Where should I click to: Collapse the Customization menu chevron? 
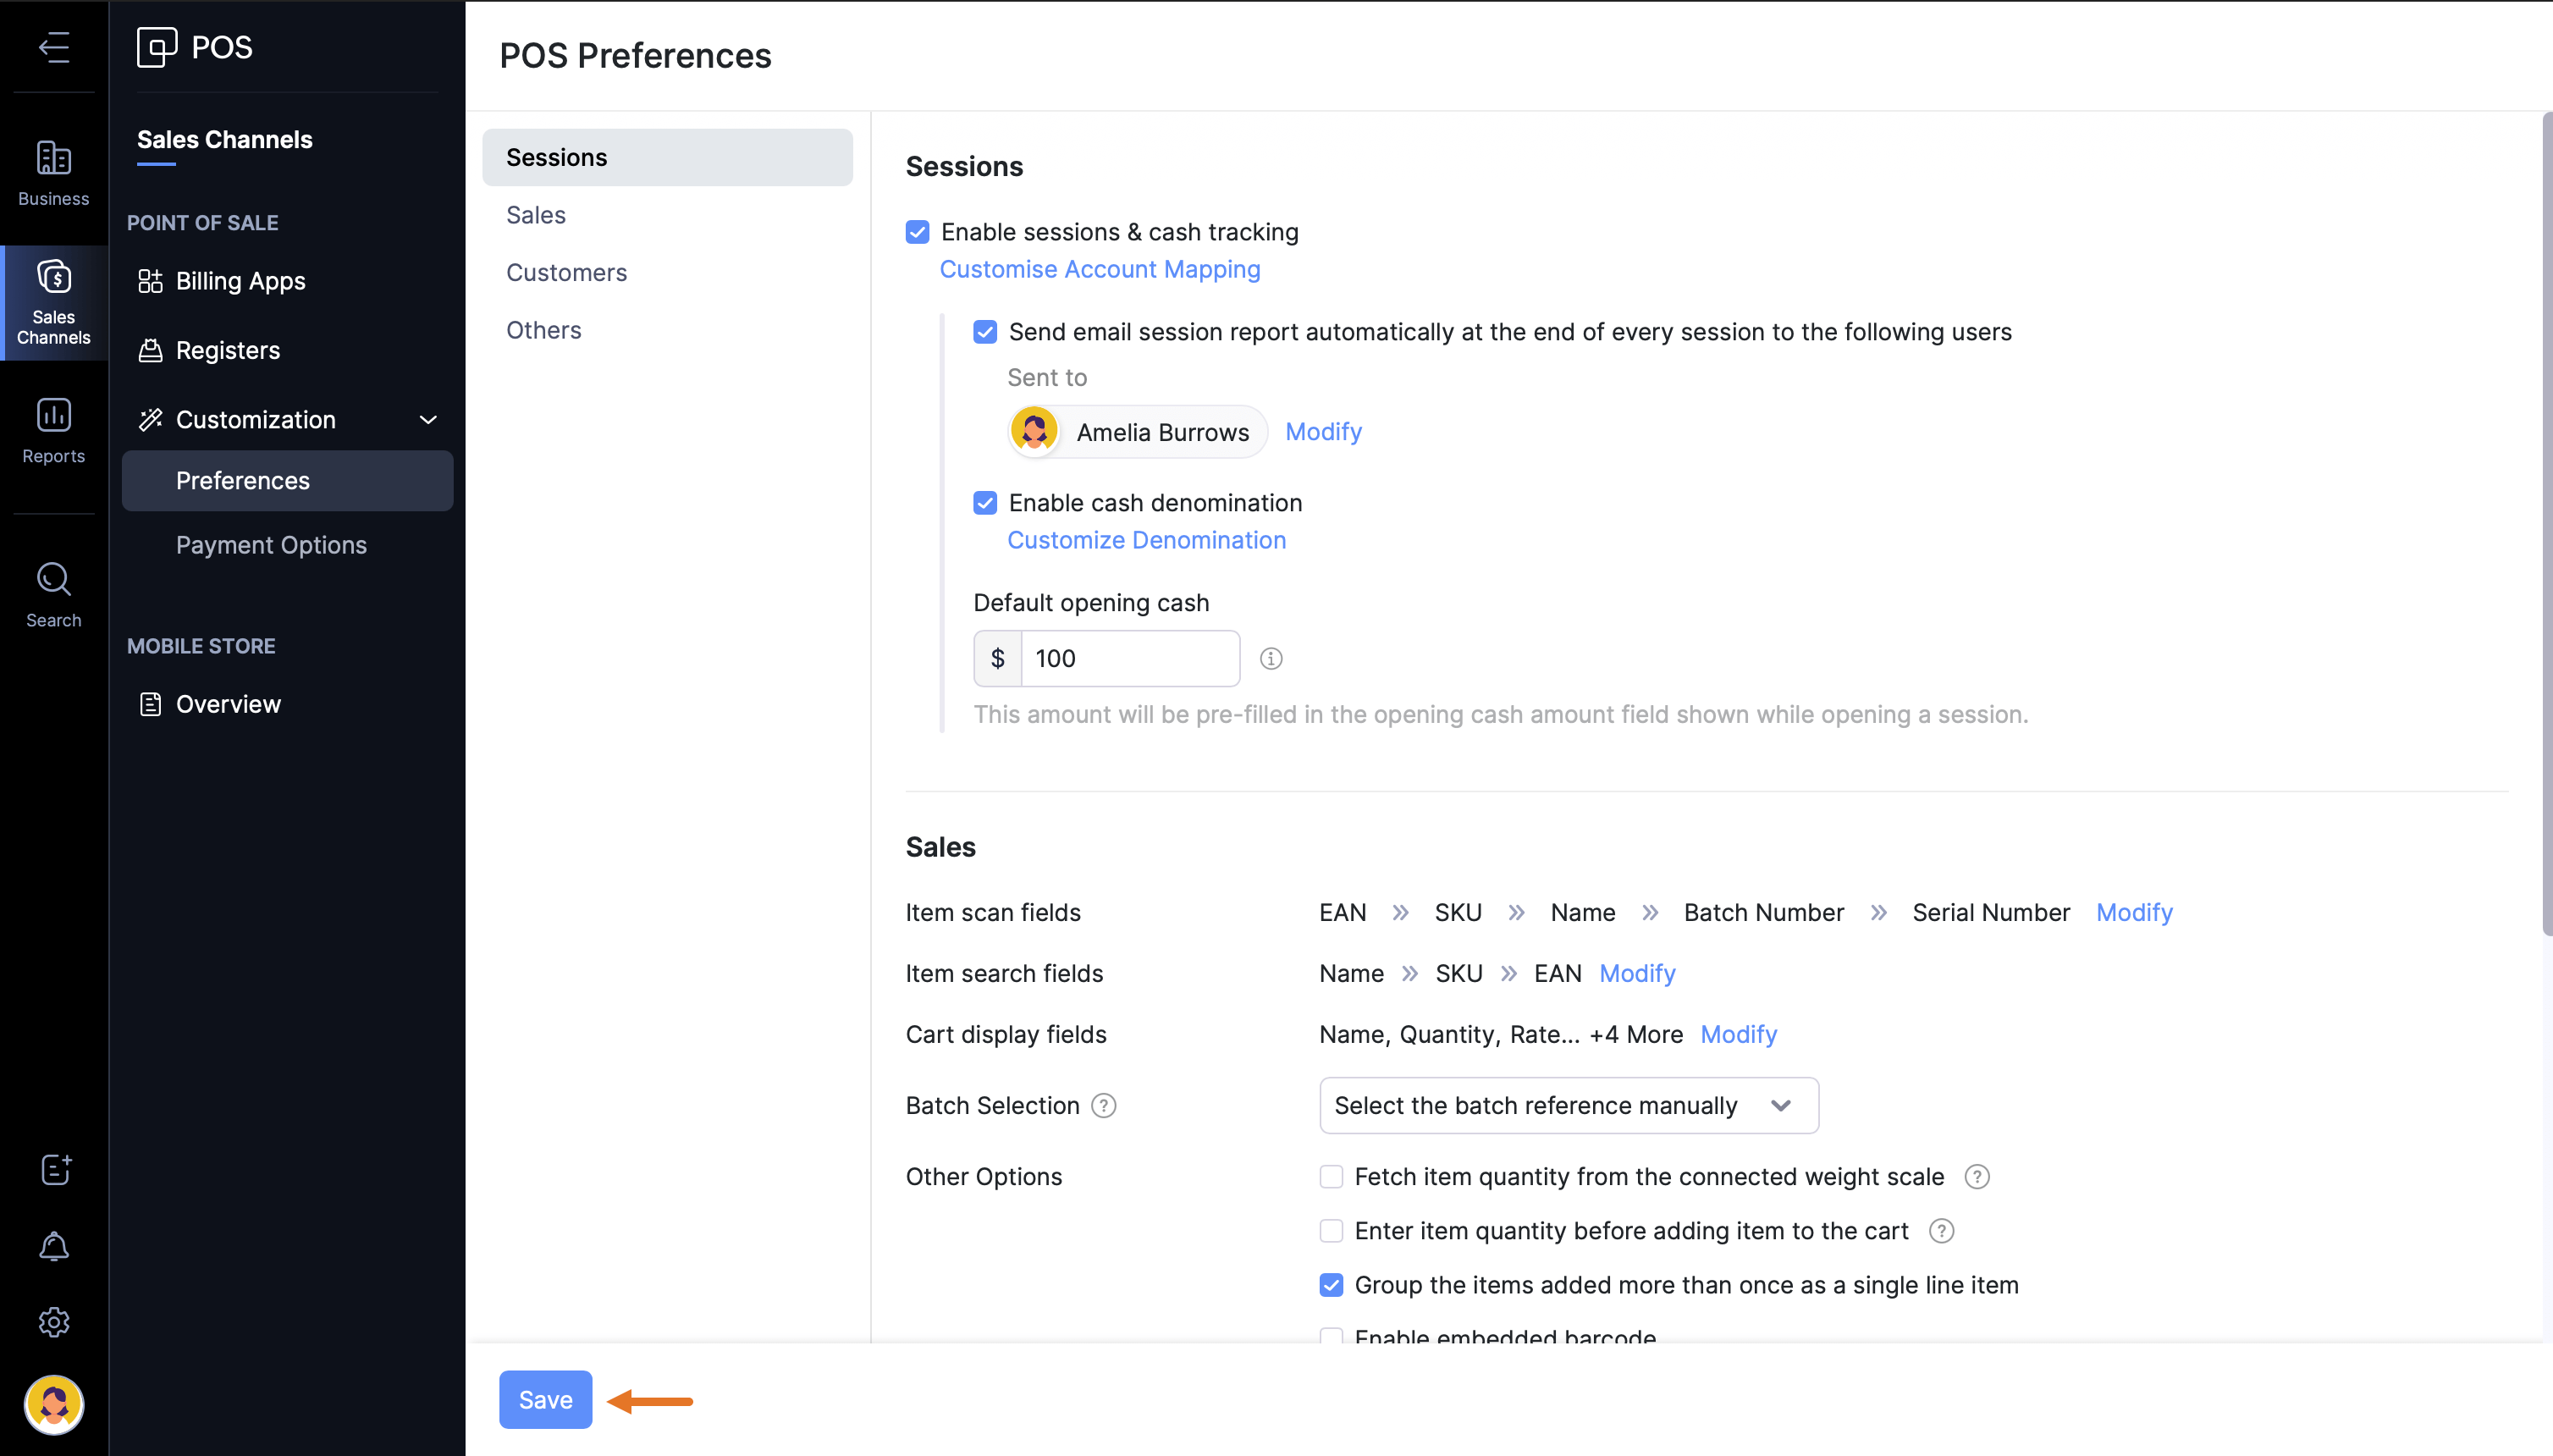click(428, 420)
